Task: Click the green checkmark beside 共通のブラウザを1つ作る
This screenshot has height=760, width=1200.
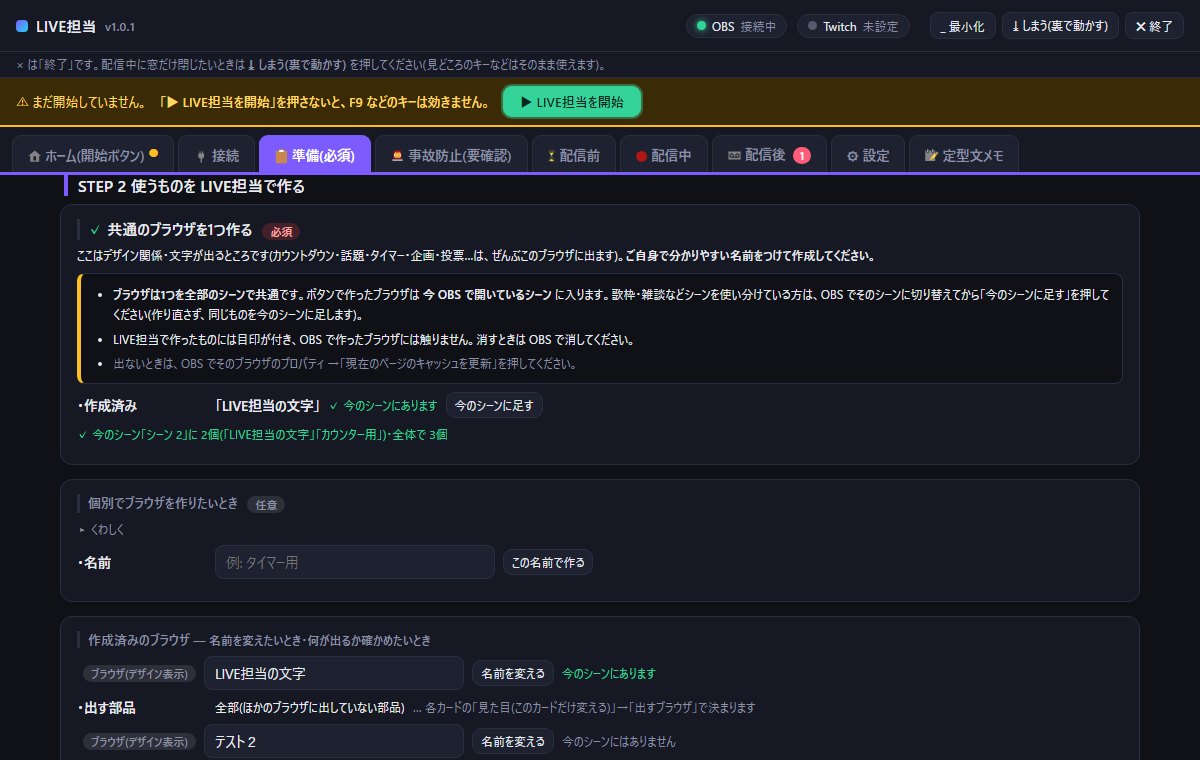Action: pyautogui.click(x=95, y=230)
